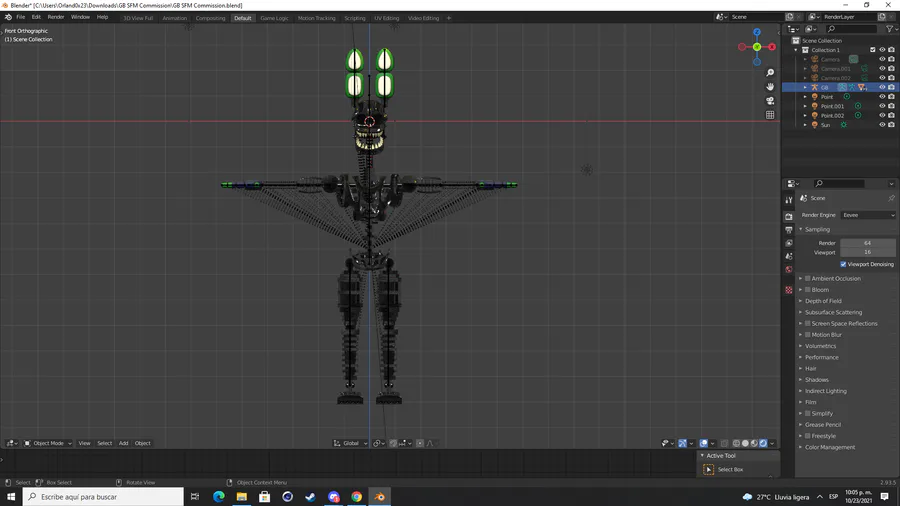Open the Render properties tab icon
The image size is (900, 506).
[x=789, y=216]
